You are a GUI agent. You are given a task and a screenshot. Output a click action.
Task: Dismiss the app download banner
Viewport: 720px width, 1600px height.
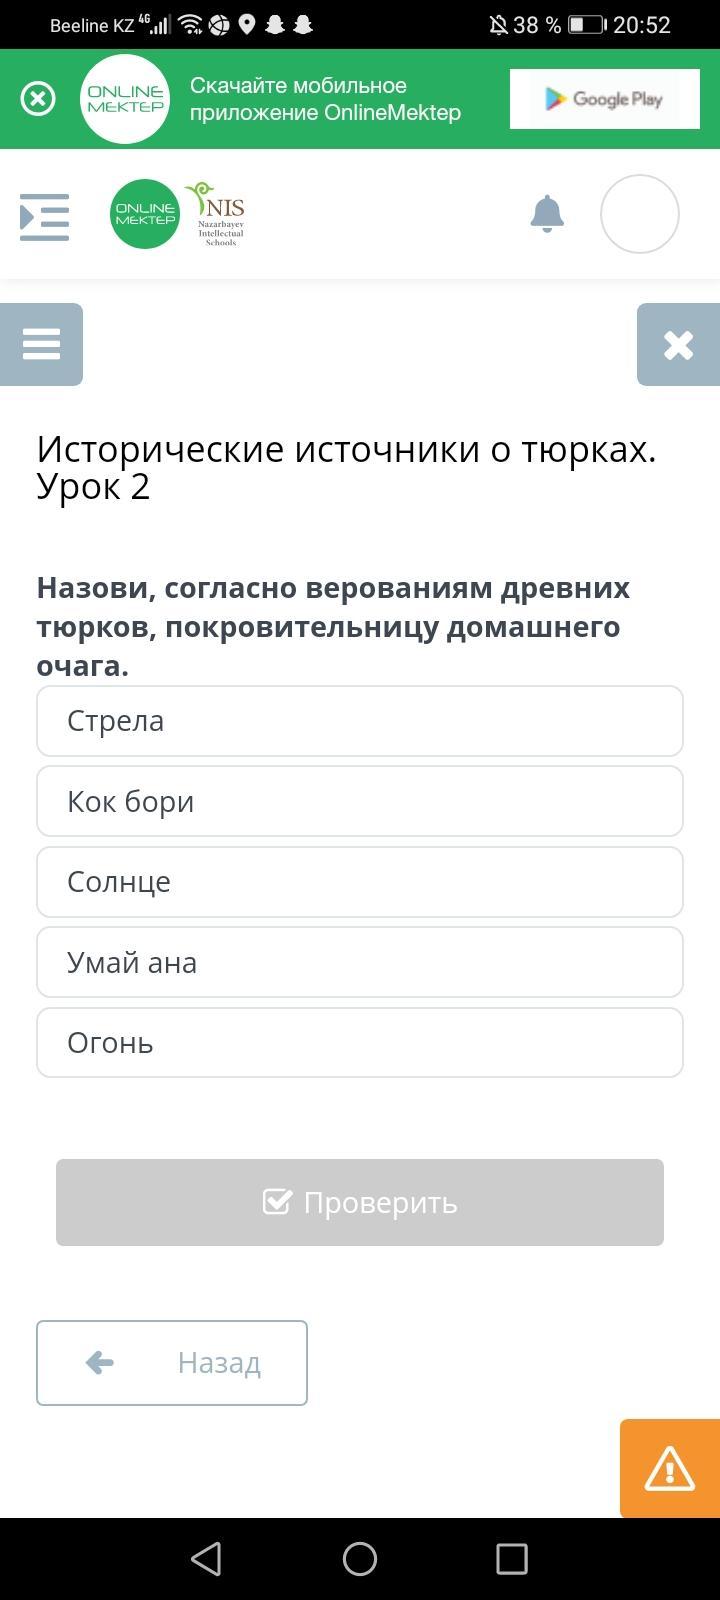tap(38, 99)
